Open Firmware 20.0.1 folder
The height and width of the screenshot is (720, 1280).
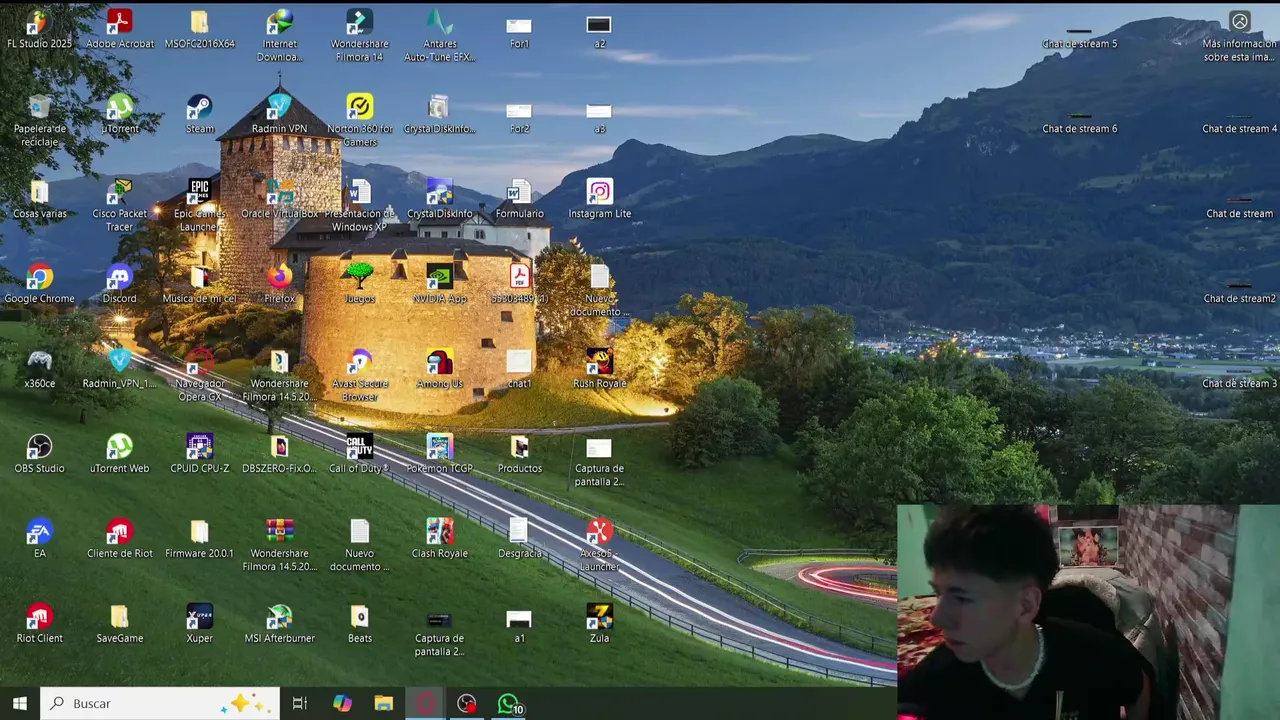click(x=199, y=532)
